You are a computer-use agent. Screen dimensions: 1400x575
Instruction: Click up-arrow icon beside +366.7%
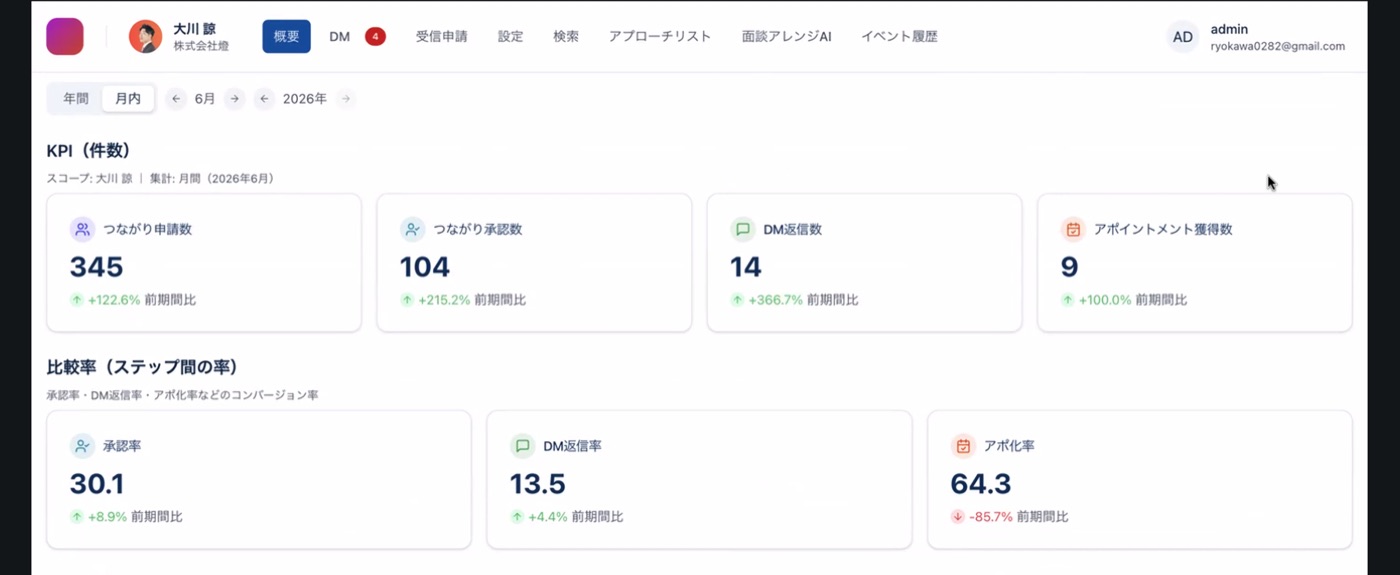pyautogui.click(x=737, y=300)
